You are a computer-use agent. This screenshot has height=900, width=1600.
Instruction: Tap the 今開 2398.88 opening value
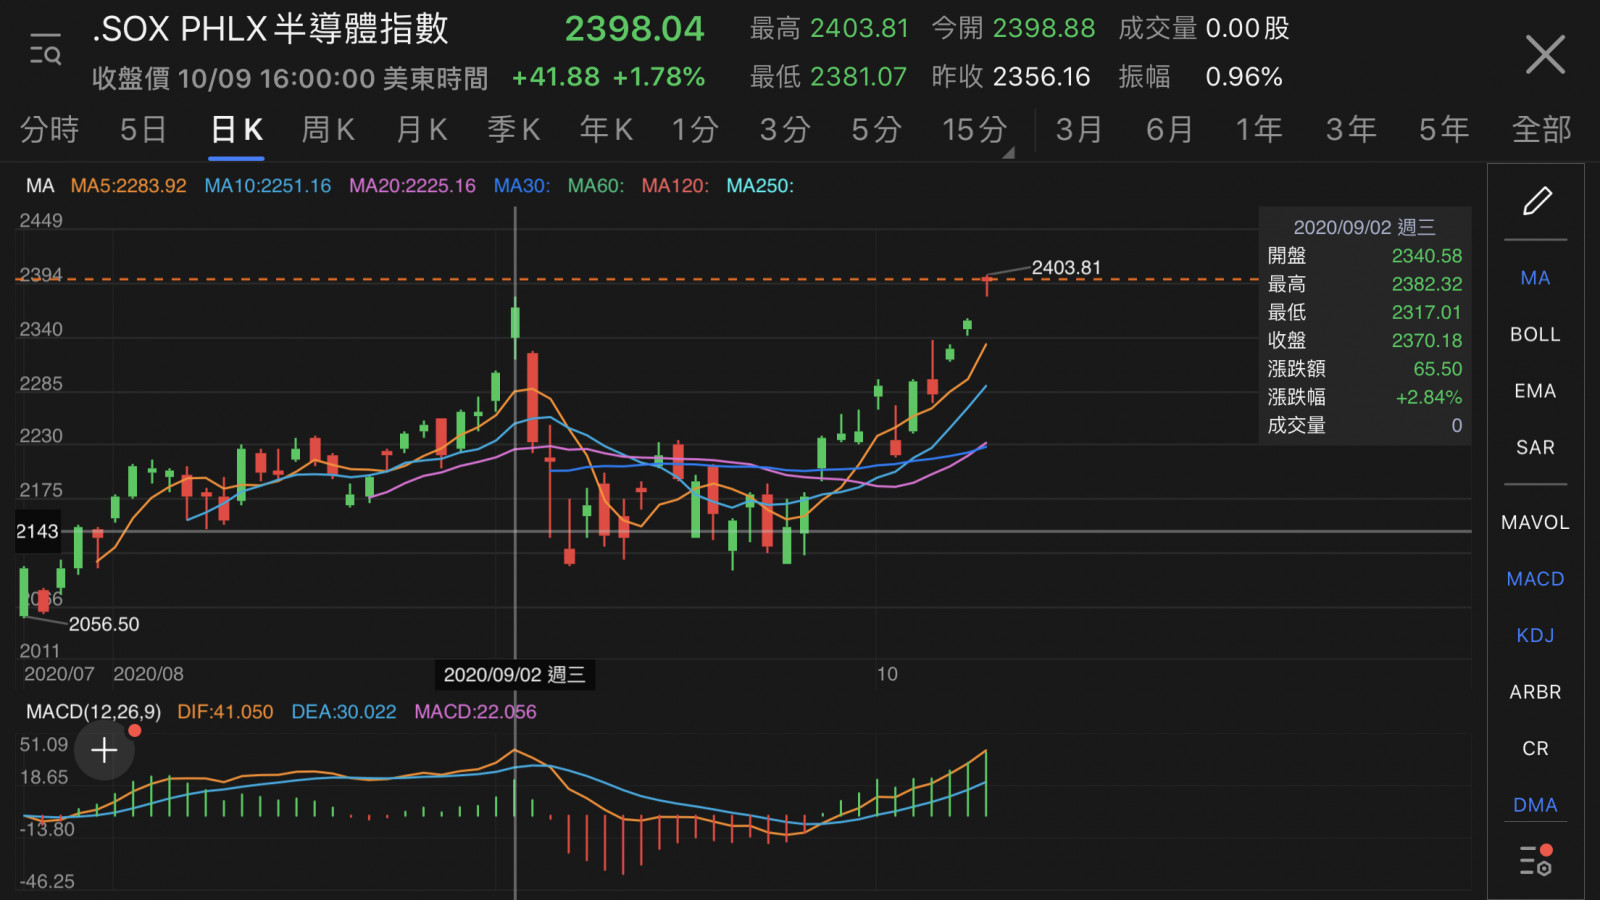click(1013, 28)
